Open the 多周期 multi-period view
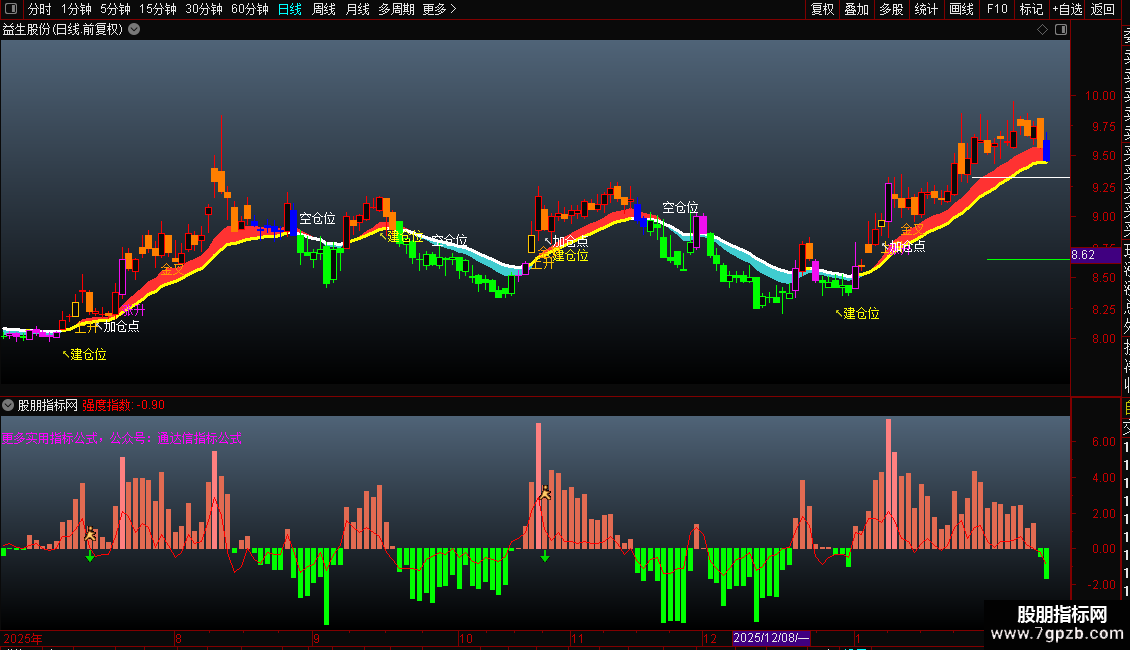 (396, 9)
